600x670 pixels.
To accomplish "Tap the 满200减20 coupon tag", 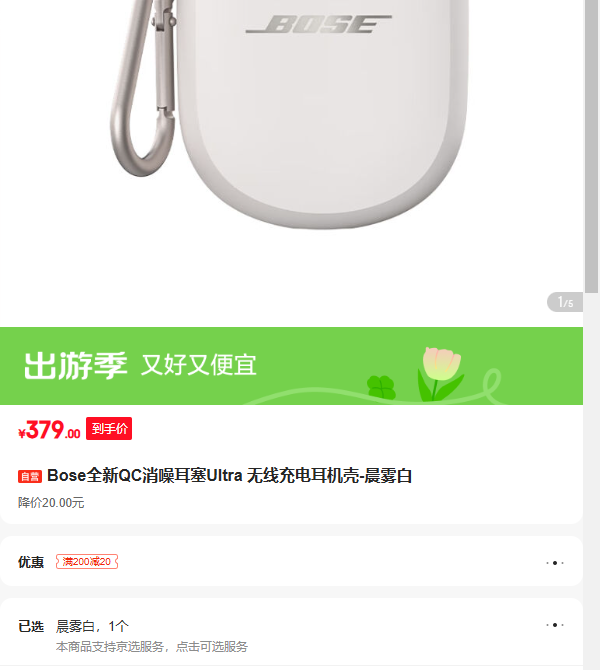I will tap(87, 561).
